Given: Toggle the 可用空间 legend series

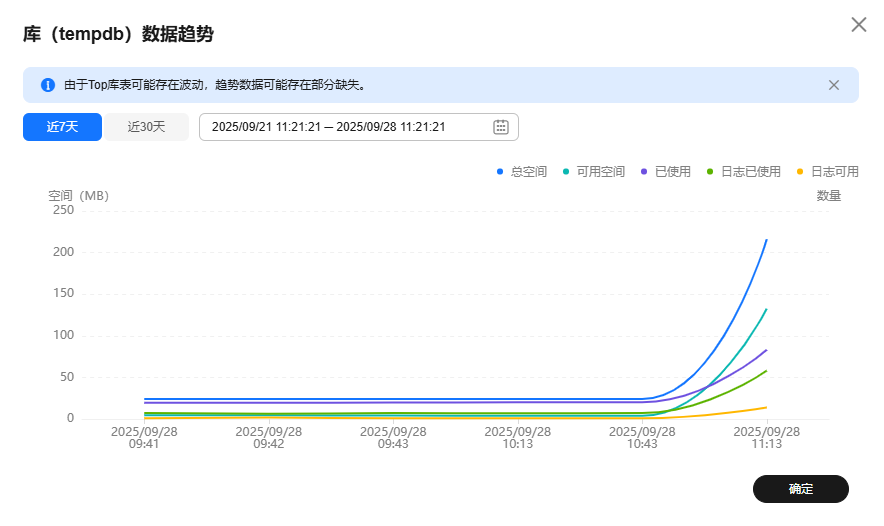Looking at the screenshot, I should coord(600,172).
